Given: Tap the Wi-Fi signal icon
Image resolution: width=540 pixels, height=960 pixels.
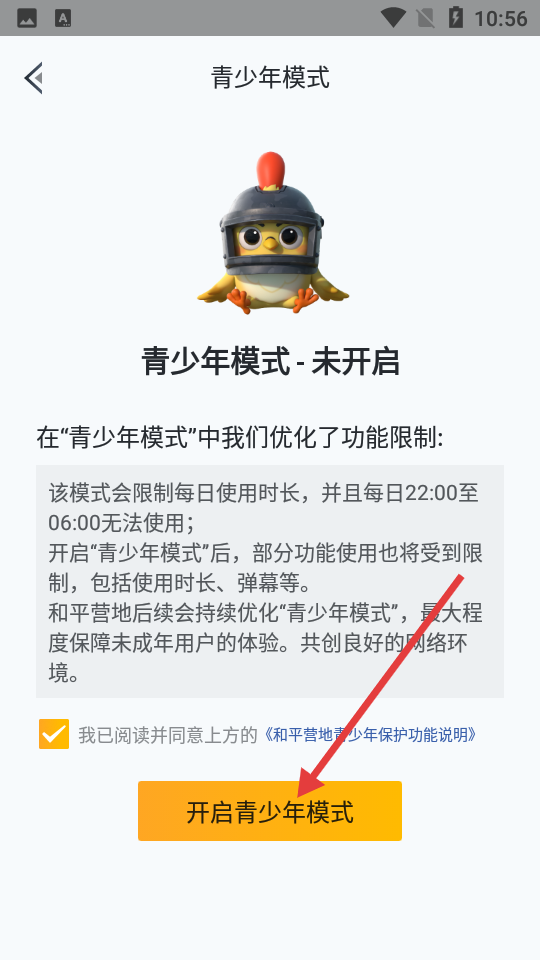Looking at the screenshot, I should (392, 18).
